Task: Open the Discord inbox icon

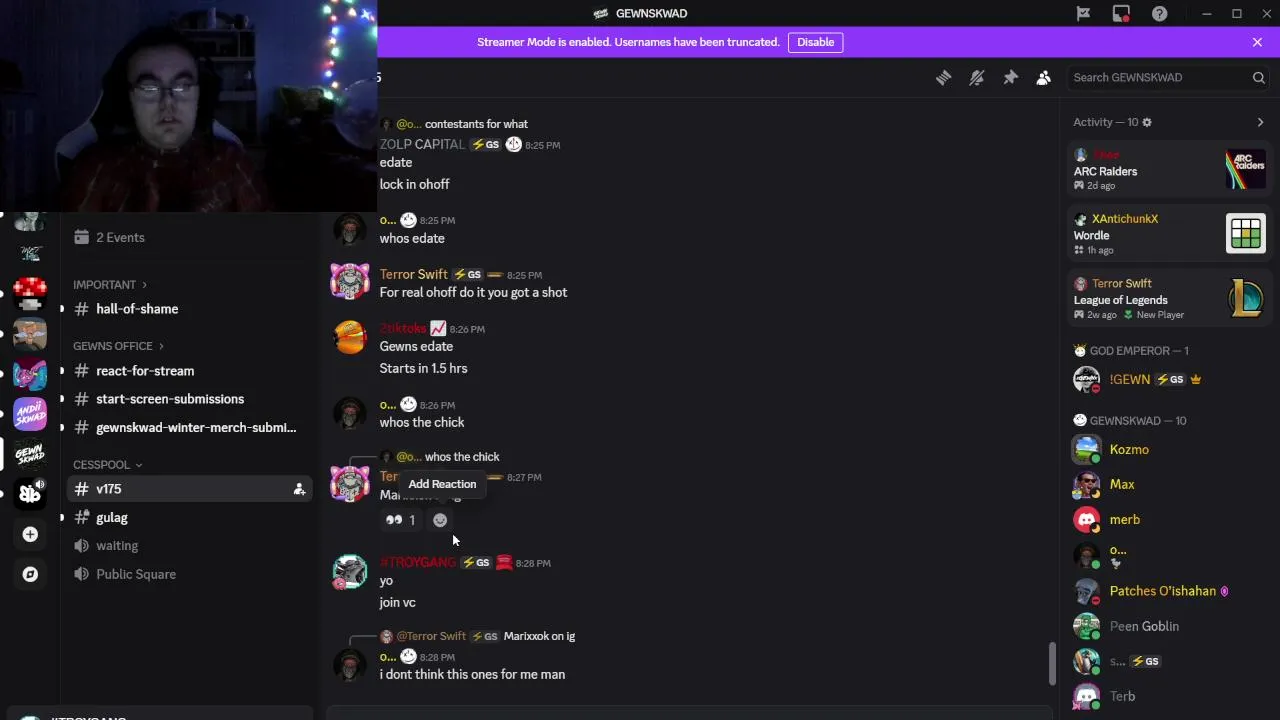Action: click(x=1121, y=13)
